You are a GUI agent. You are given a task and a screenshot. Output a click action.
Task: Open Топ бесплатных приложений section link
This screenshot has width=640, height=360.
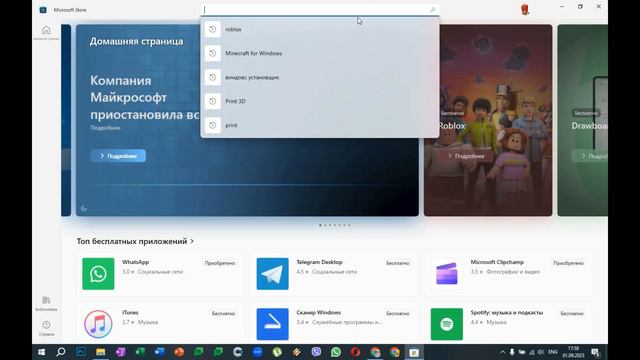135,241
